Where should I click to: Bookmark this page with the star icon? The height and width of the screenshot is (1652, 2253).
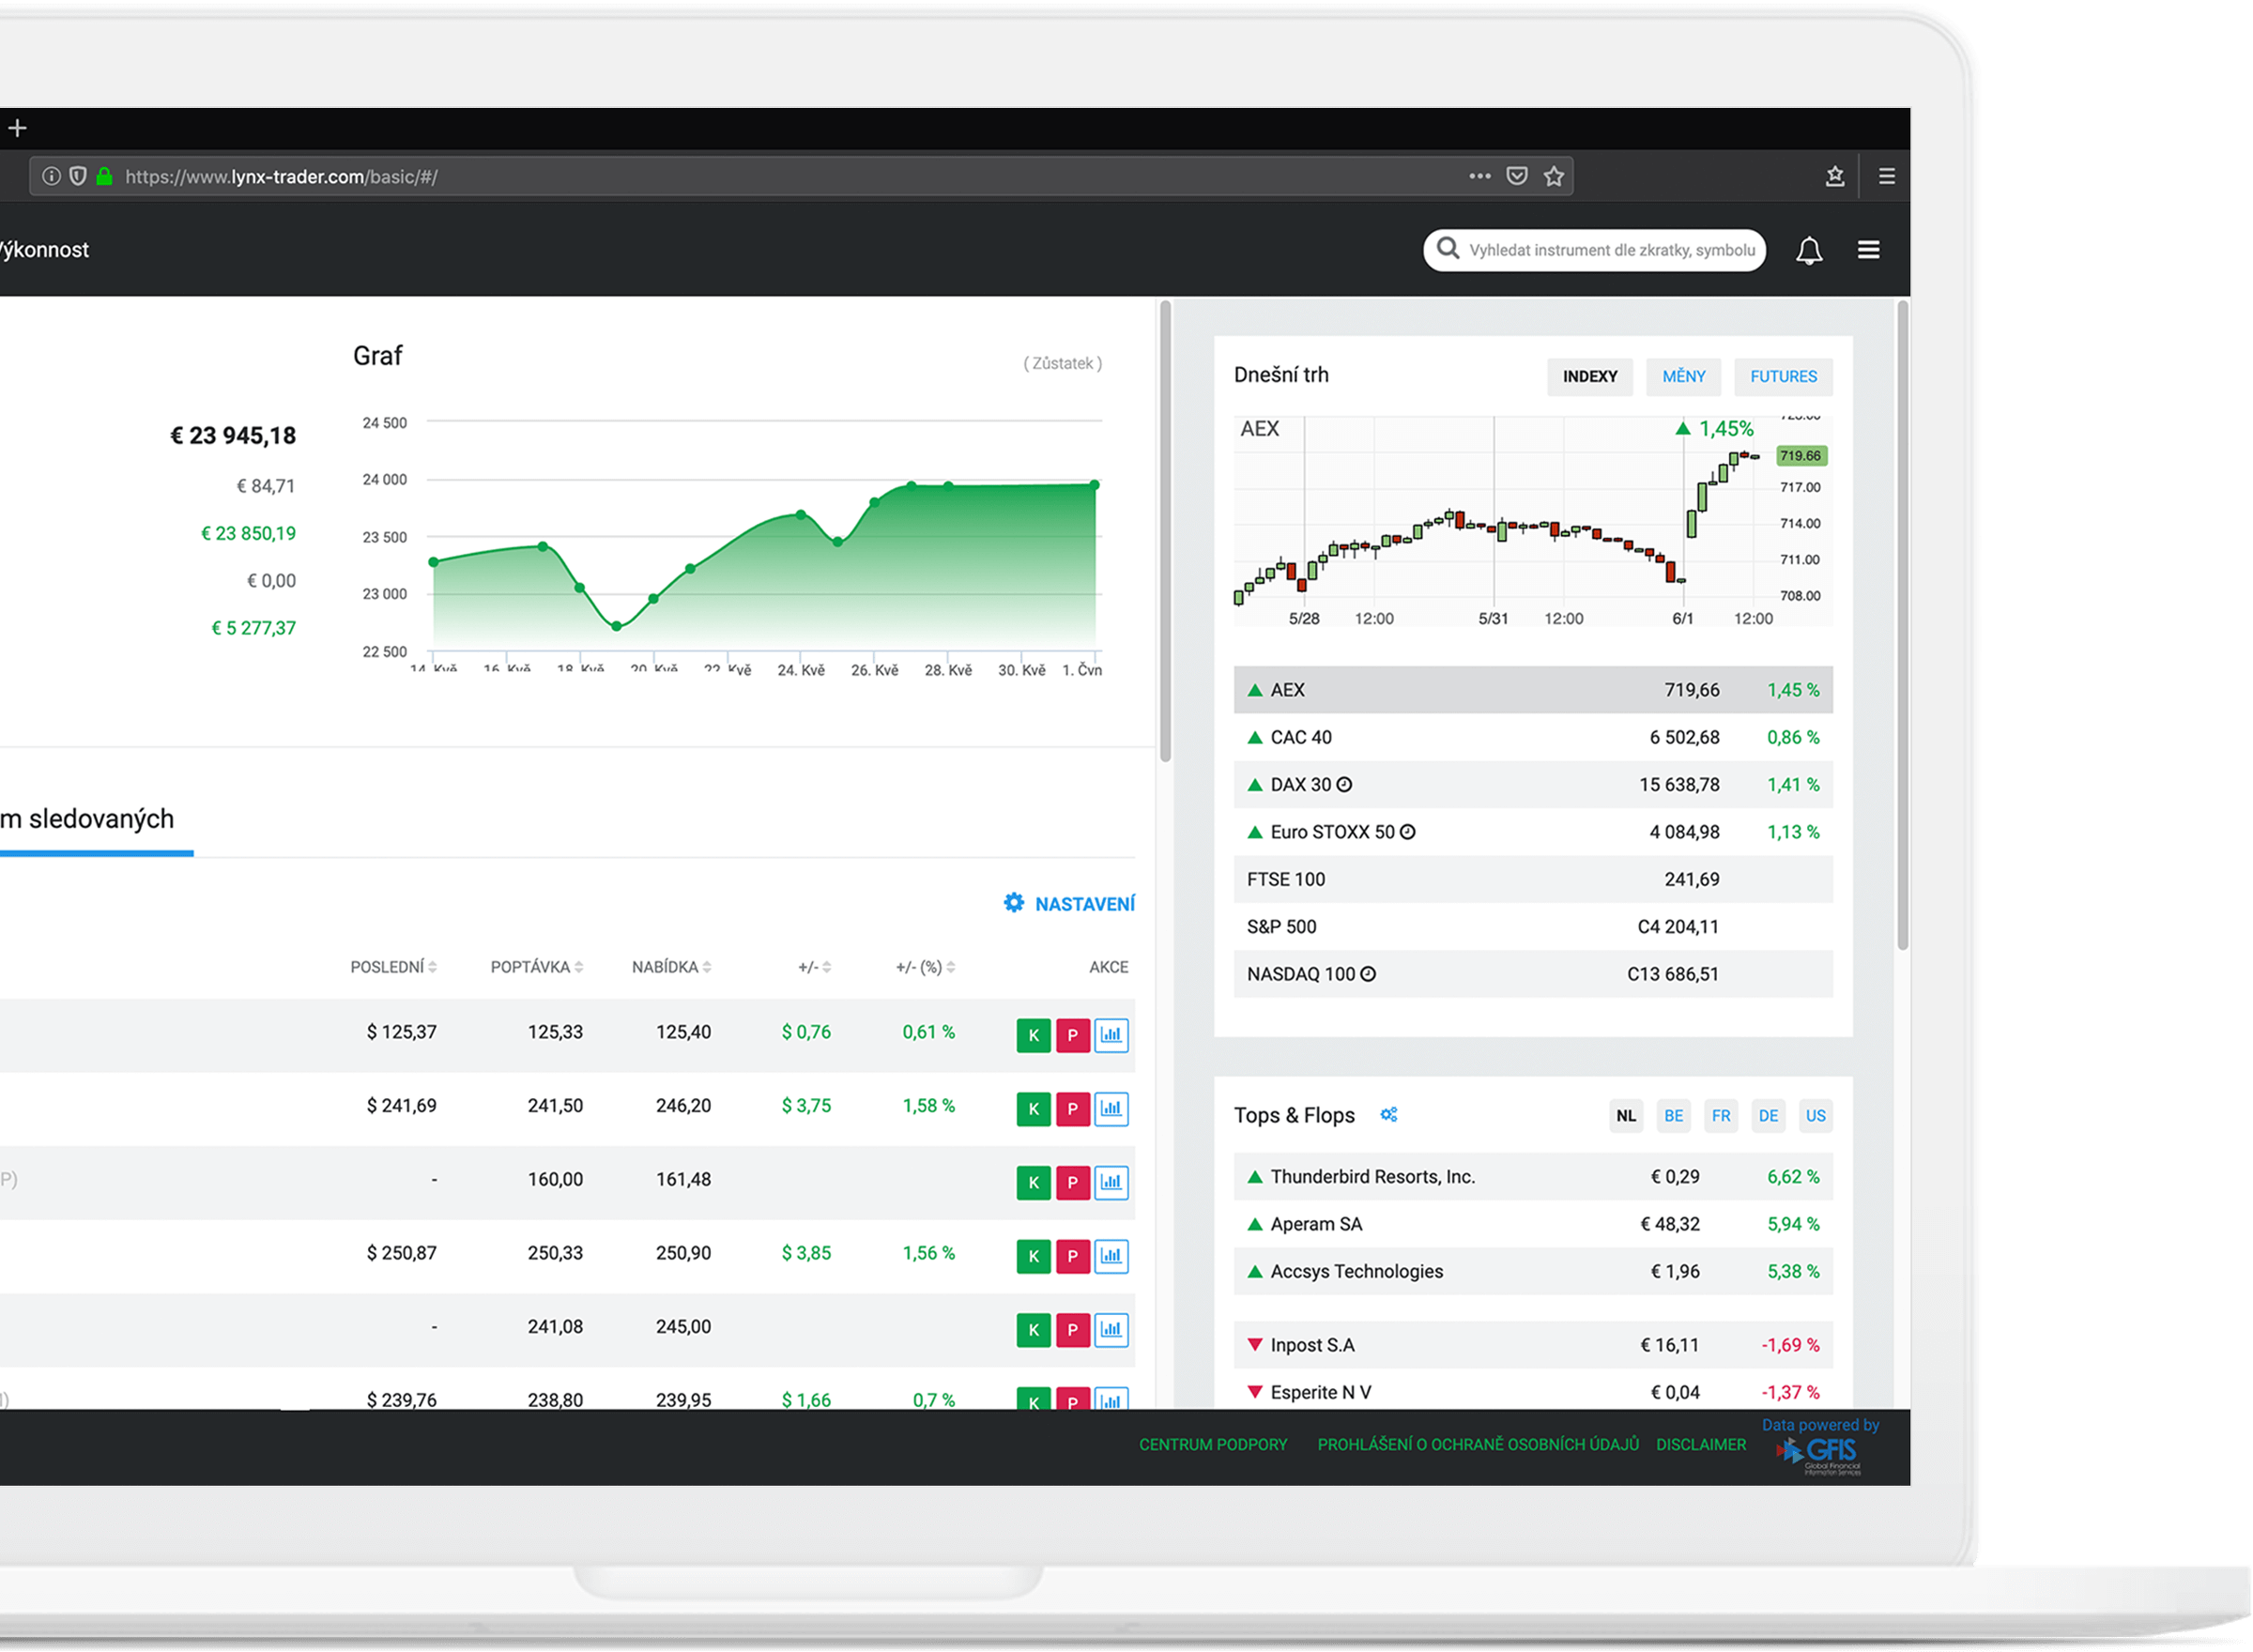(1553, 176)
